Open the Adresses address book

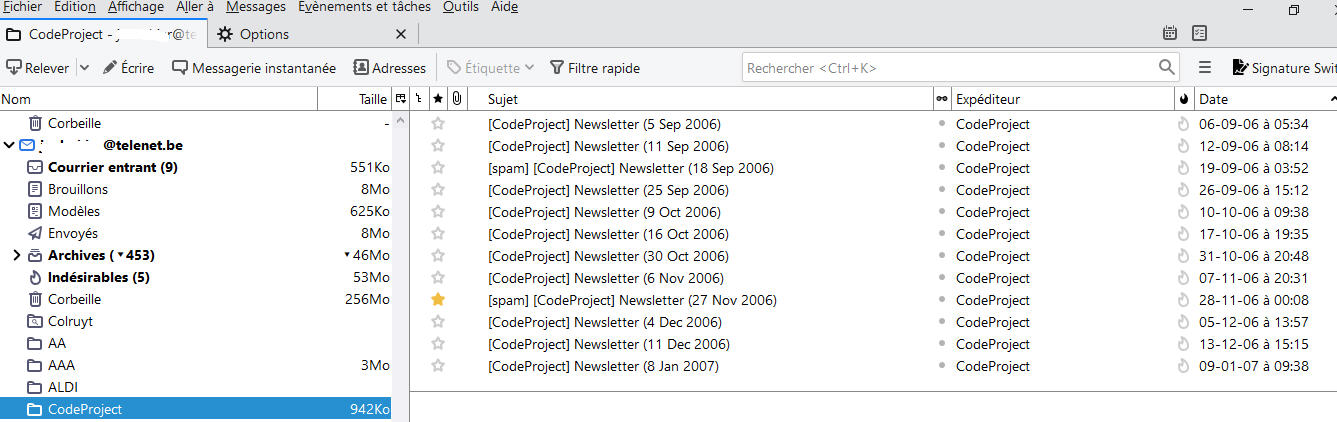[389, 68]
